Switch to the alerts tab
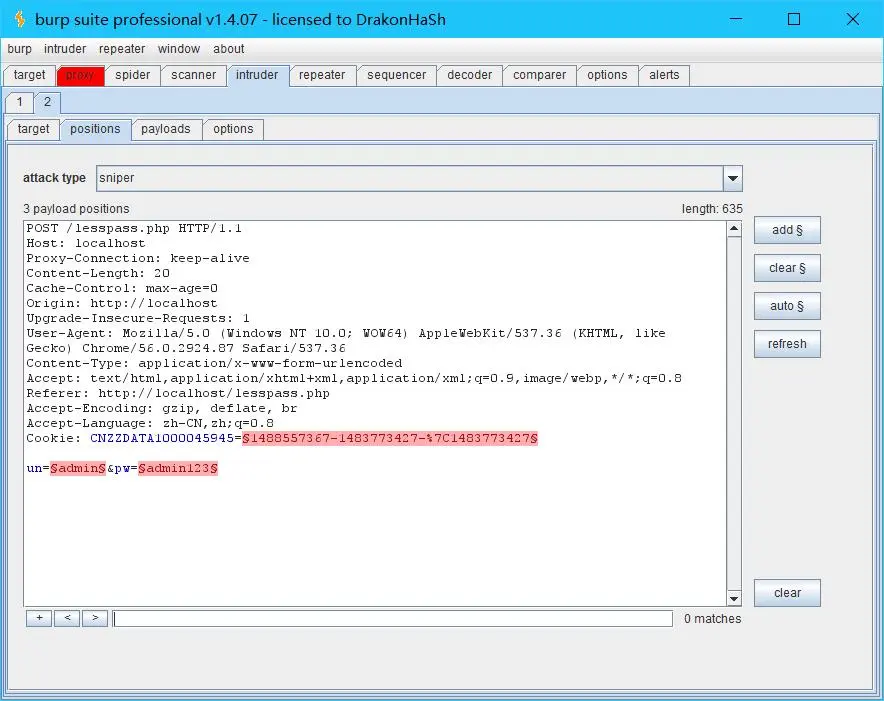Image resolution: width=884 pixels, height=701 pixels. 664,75
